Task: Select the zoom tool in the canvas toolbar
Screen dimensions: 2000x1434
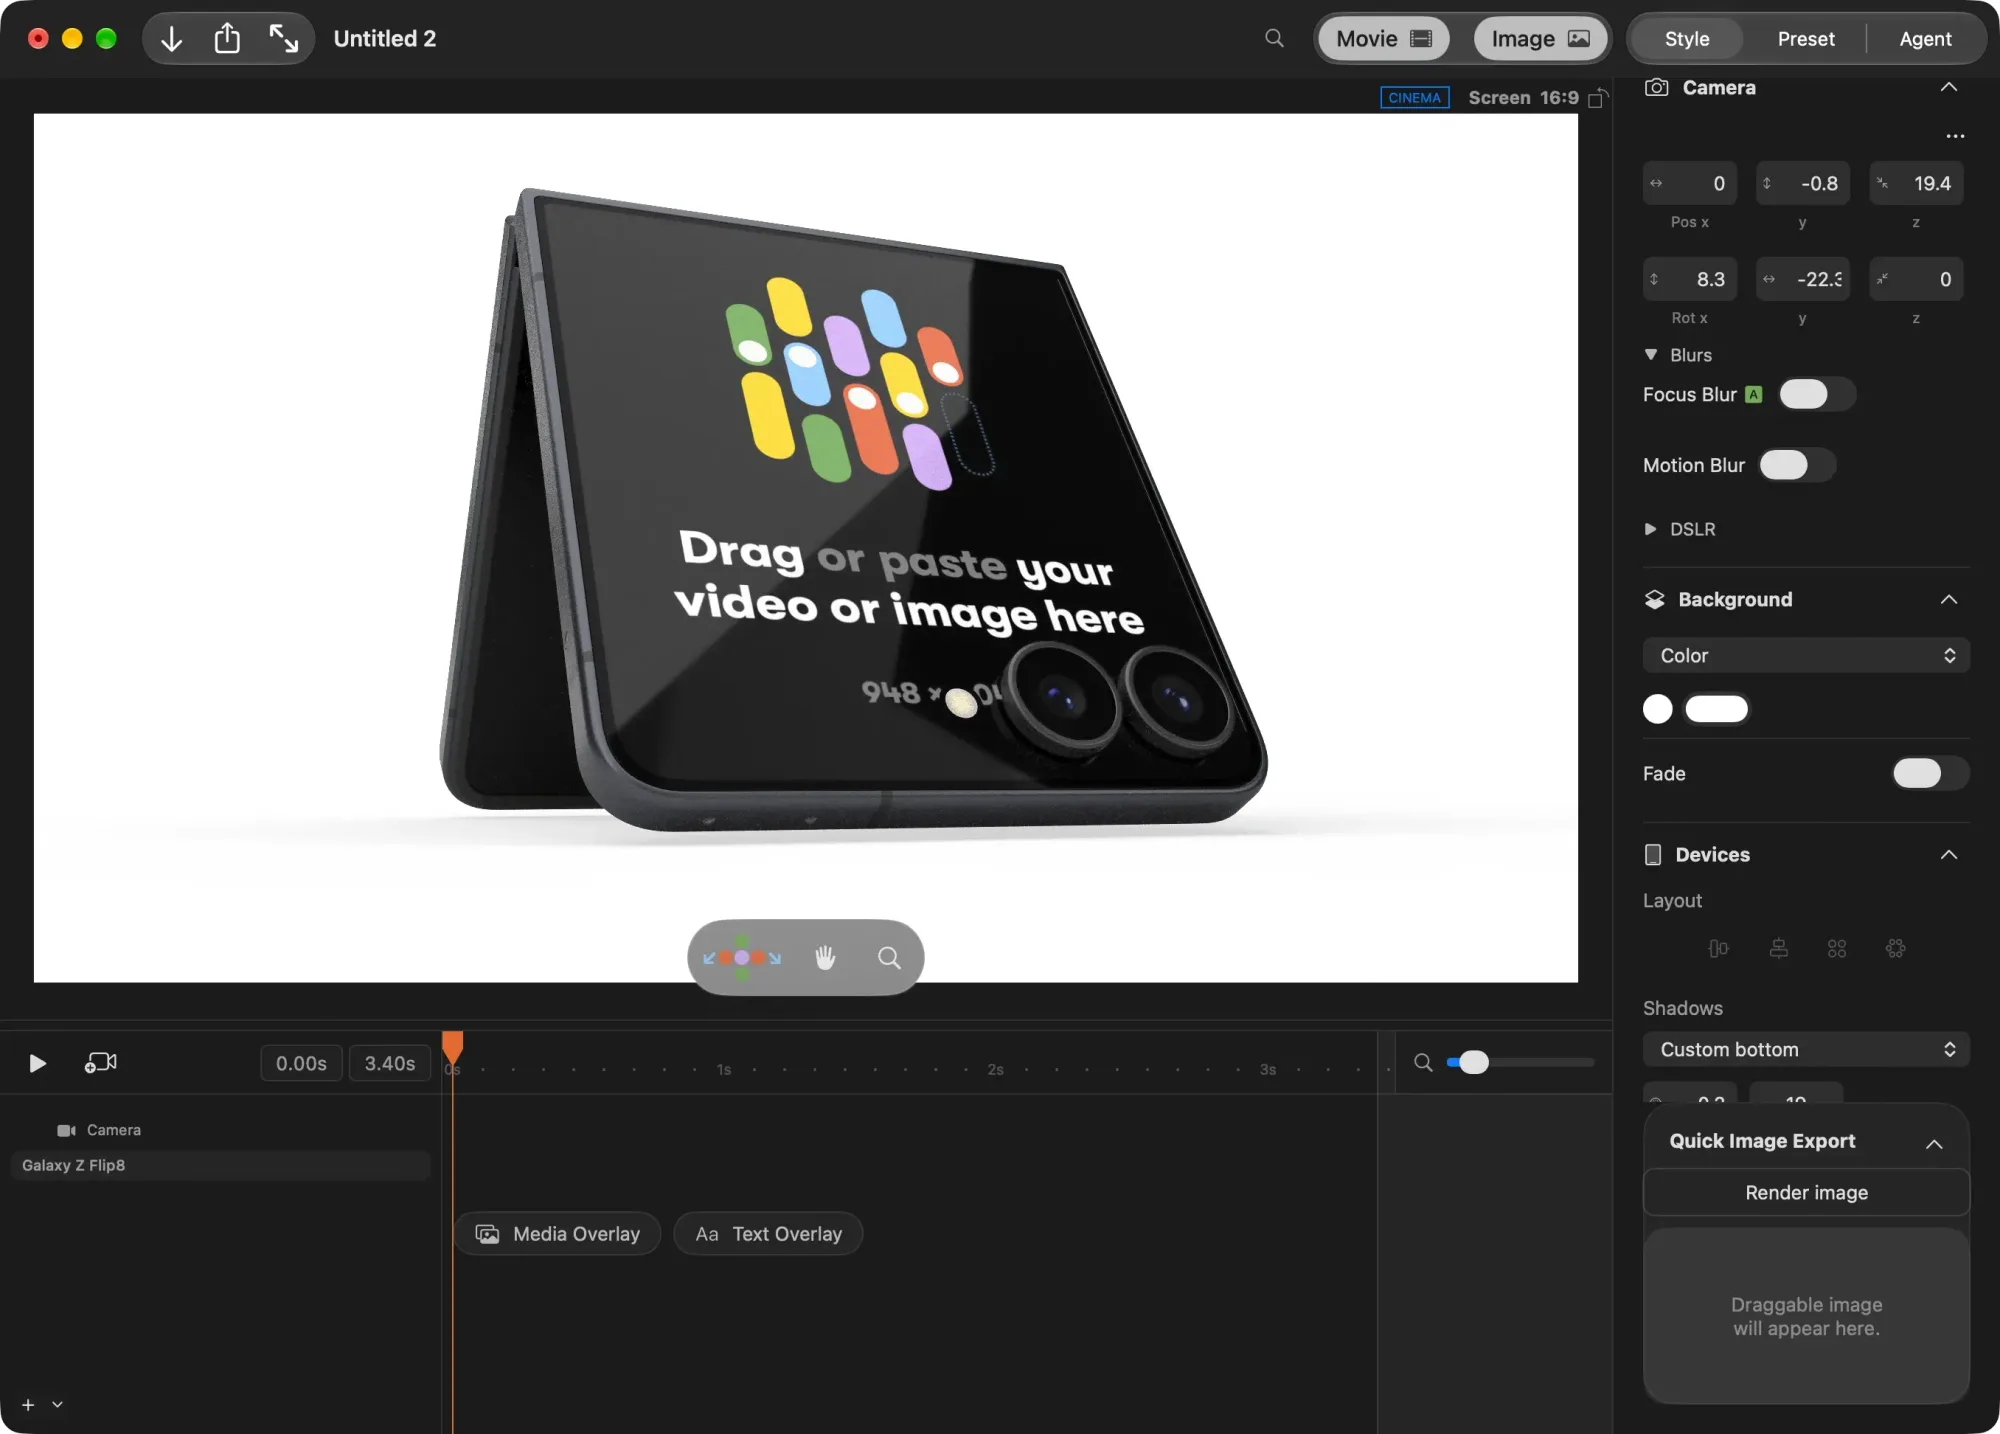Action: (x=889, y=957)
